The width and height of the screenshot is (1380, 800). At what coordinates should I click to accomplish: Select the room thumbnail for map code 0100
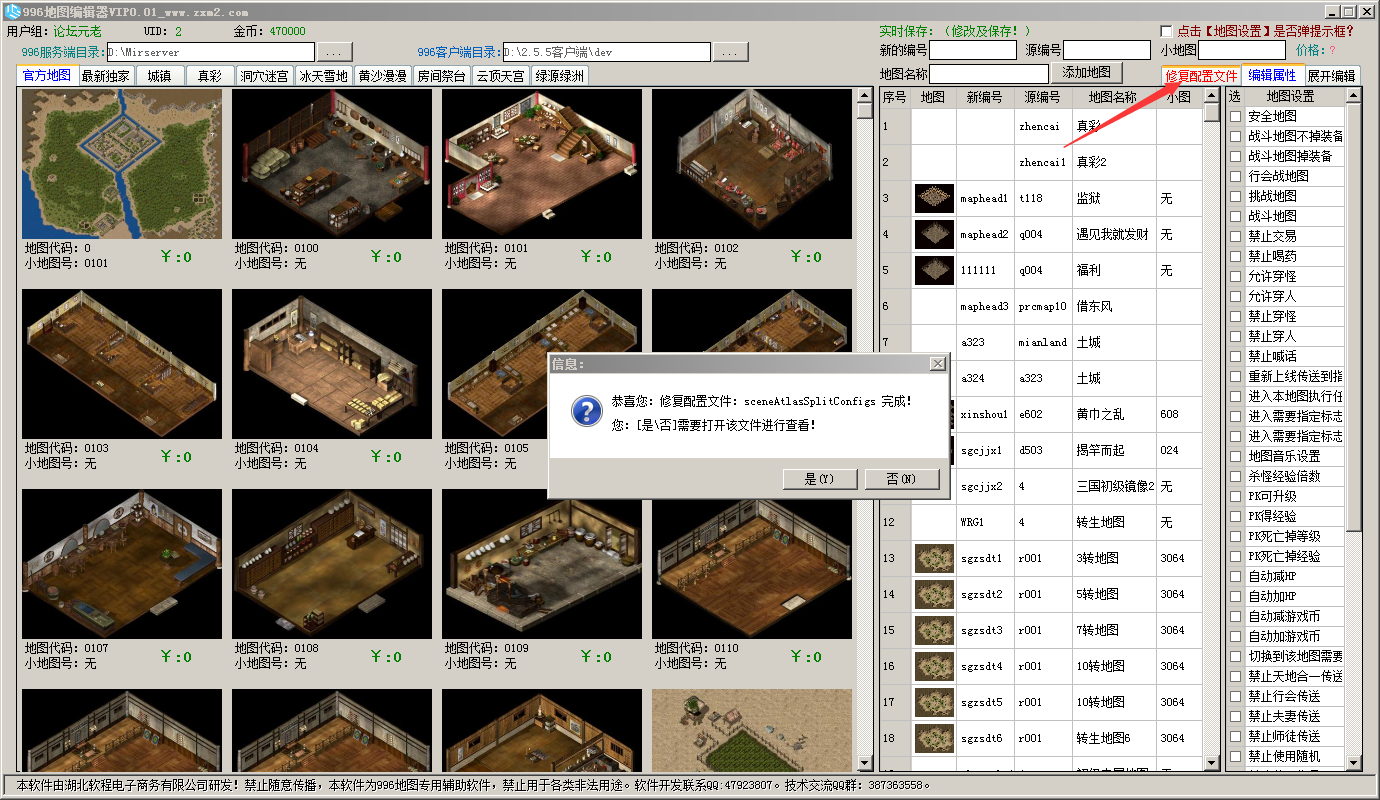[x=332, y=164]
